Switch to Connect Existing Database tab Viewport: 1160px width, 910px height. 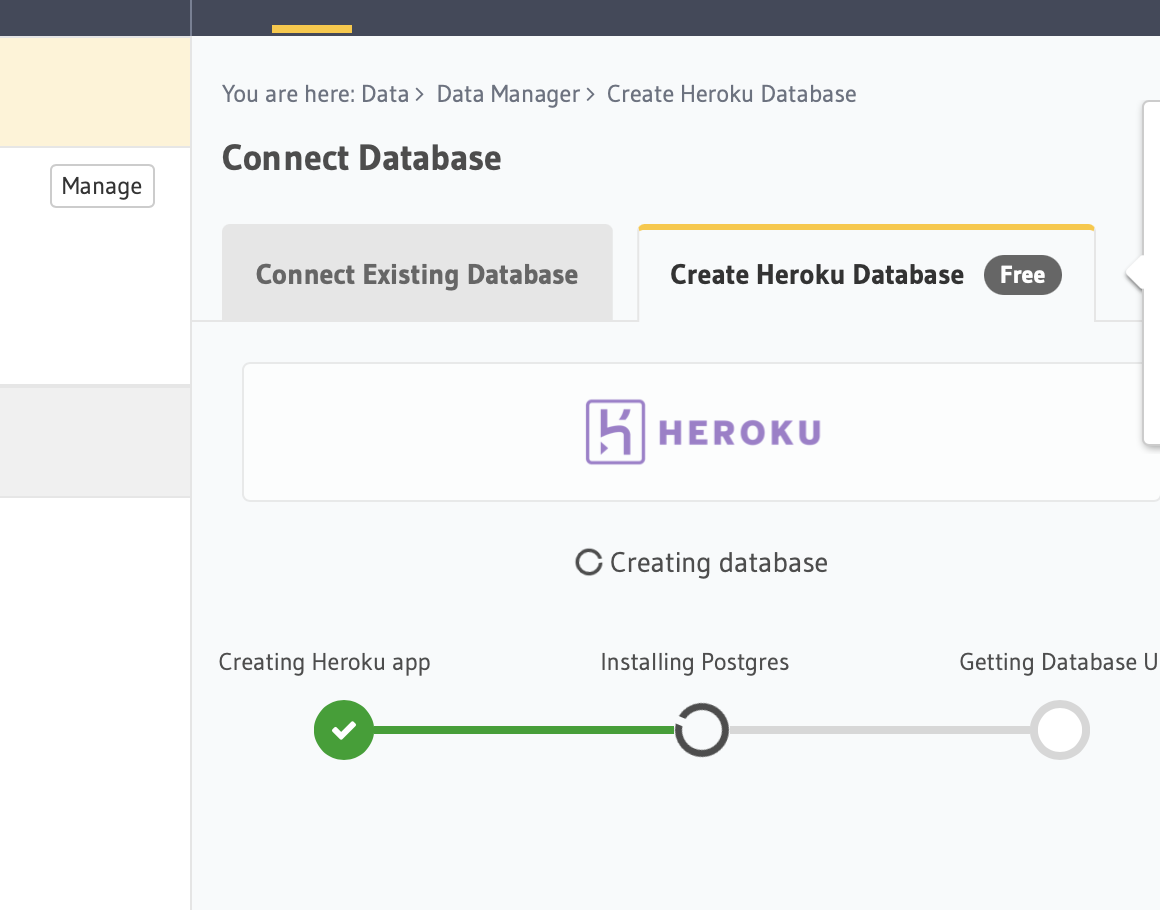(417, 273)
